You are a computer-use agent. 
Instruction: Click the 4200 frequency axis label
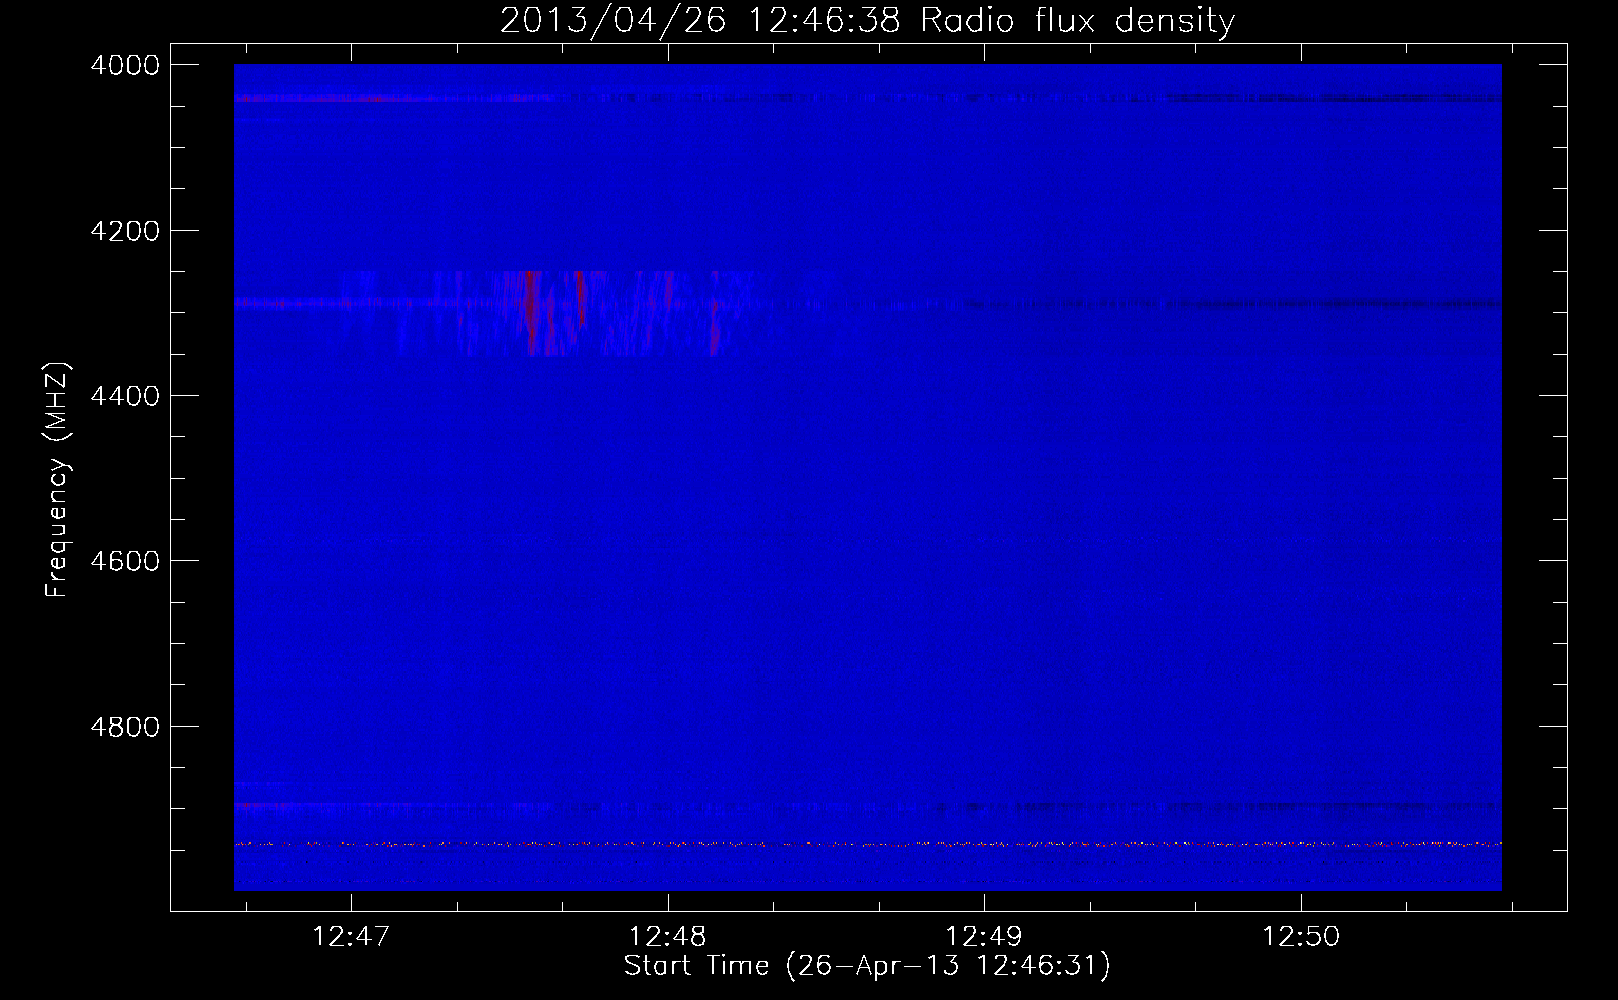tap(125, 231)
